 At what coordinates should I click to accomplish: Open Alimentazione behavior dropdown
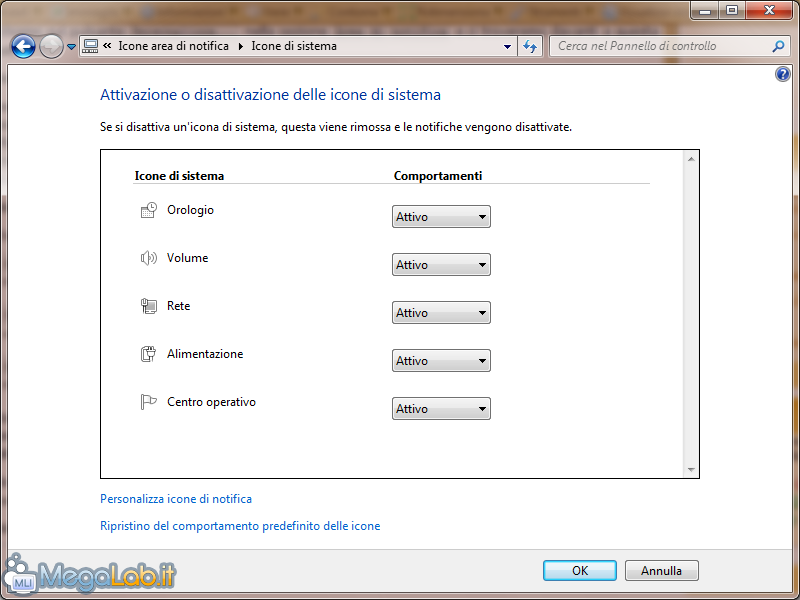441,361
